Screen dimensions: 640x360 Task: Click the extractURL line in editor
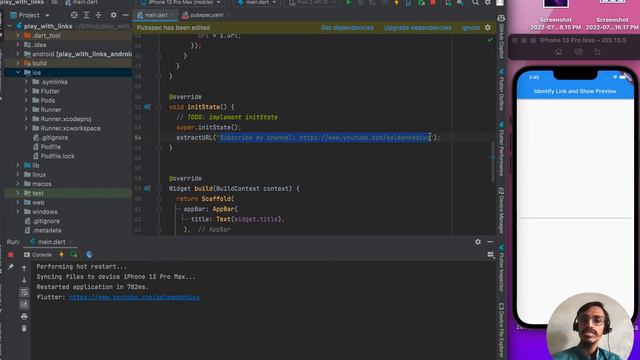coord(308,138)
